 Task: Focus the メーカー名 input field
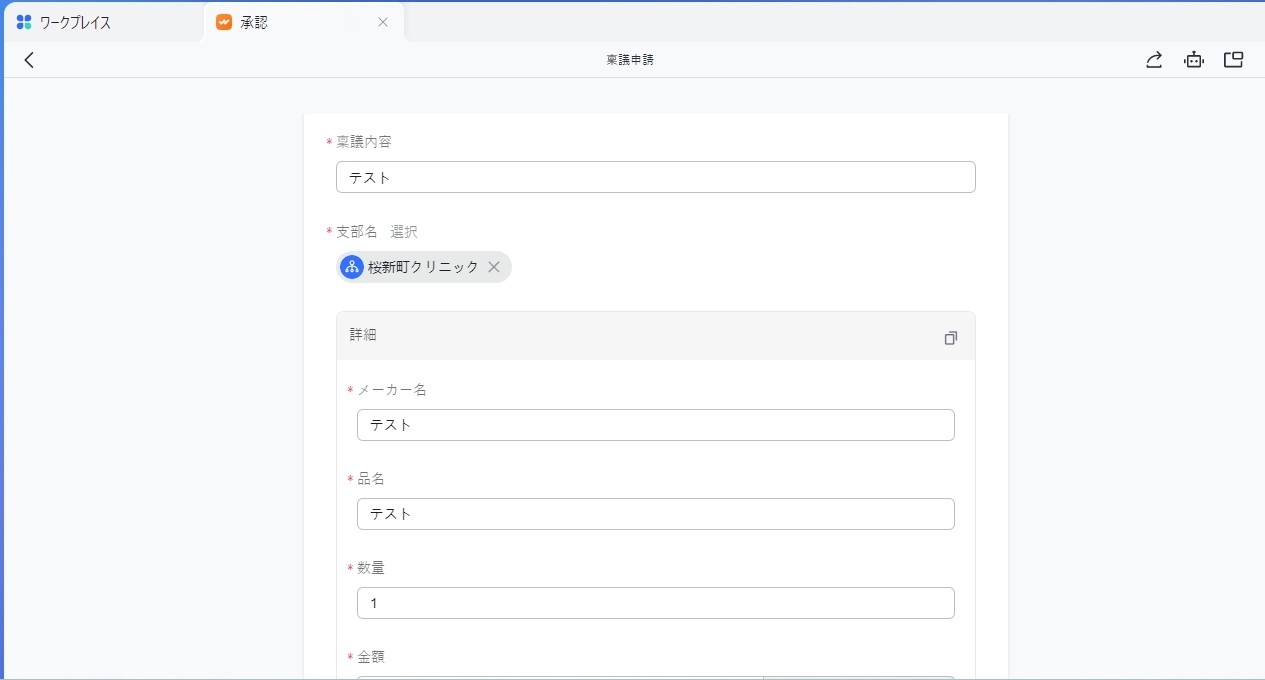656,425
